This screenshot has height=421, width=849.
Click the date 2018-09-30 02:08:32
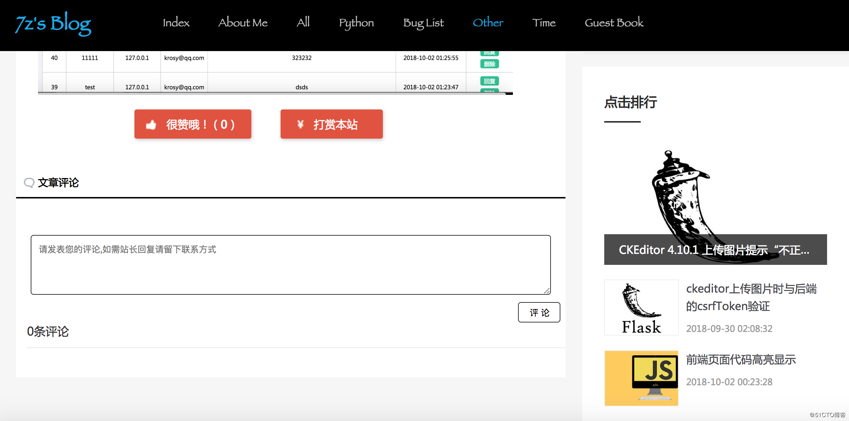point(729,328)
